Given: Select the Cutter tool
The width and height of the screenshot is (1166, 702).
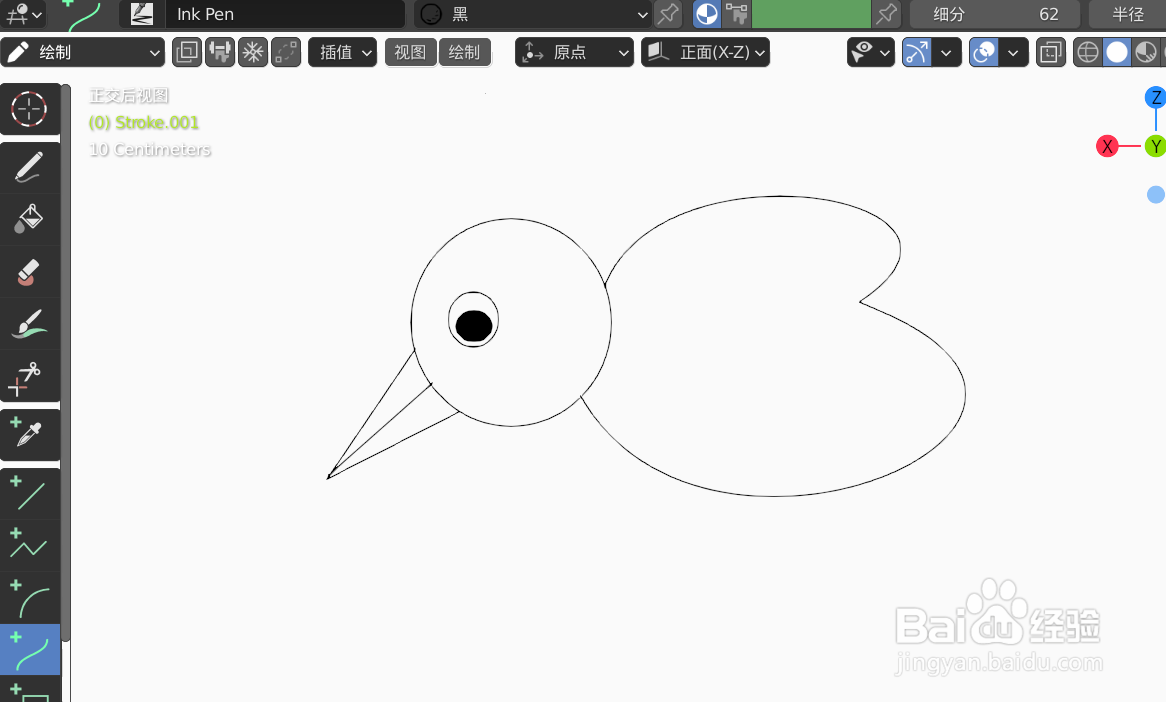Looking at the screenshot, I should point(30,377).
